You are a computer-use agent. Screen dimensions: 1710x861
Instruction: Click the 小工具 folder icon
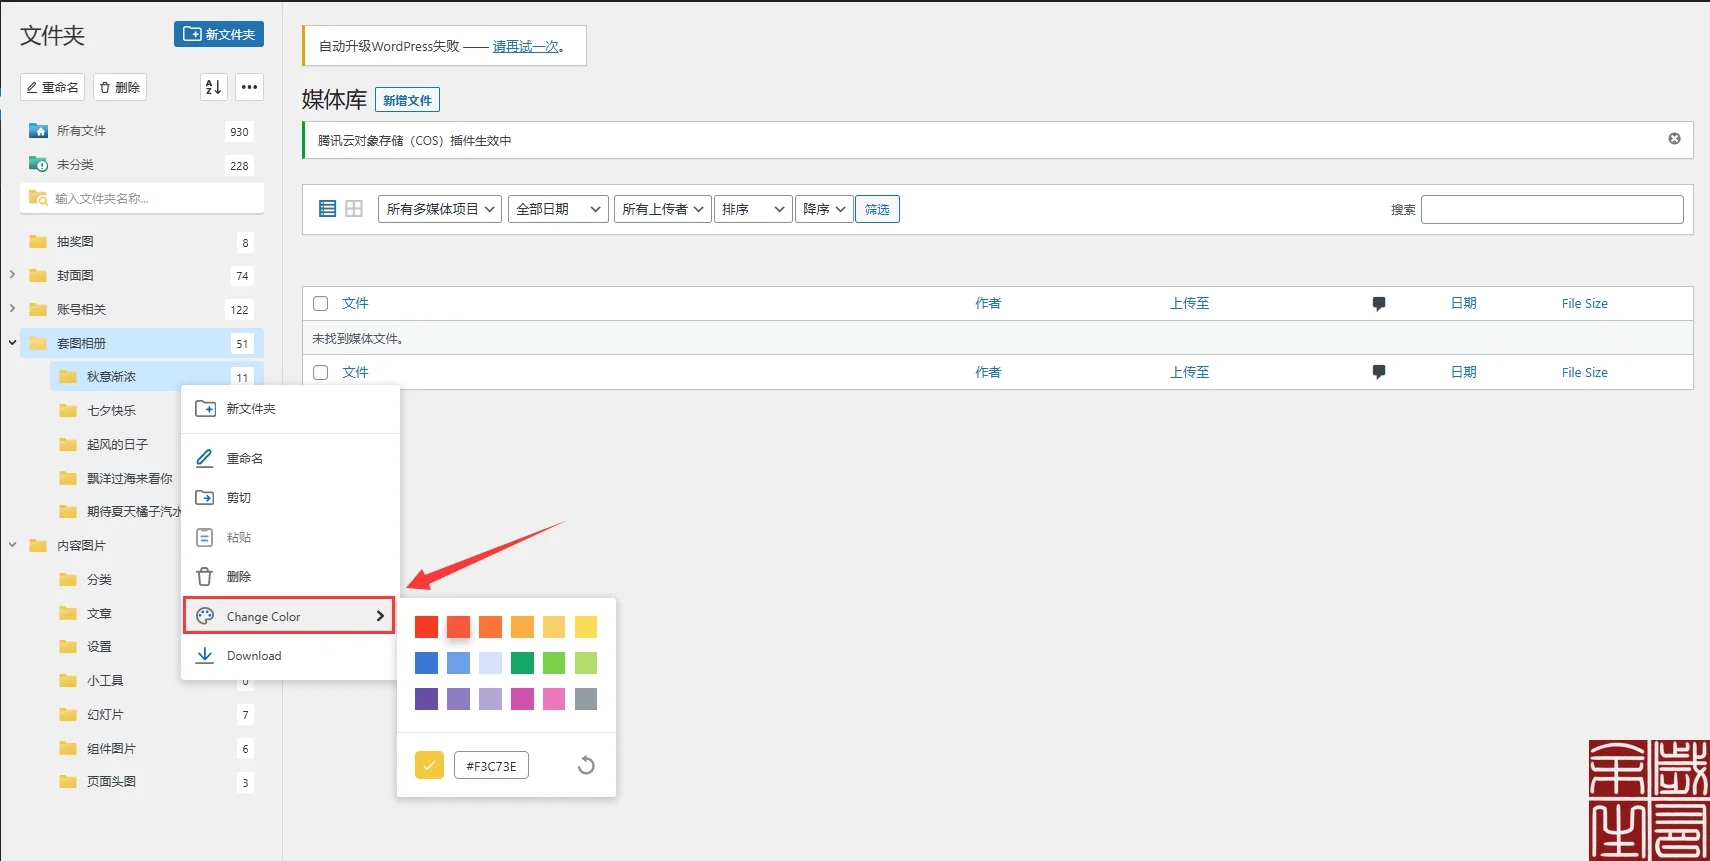(x=68, y=681)
